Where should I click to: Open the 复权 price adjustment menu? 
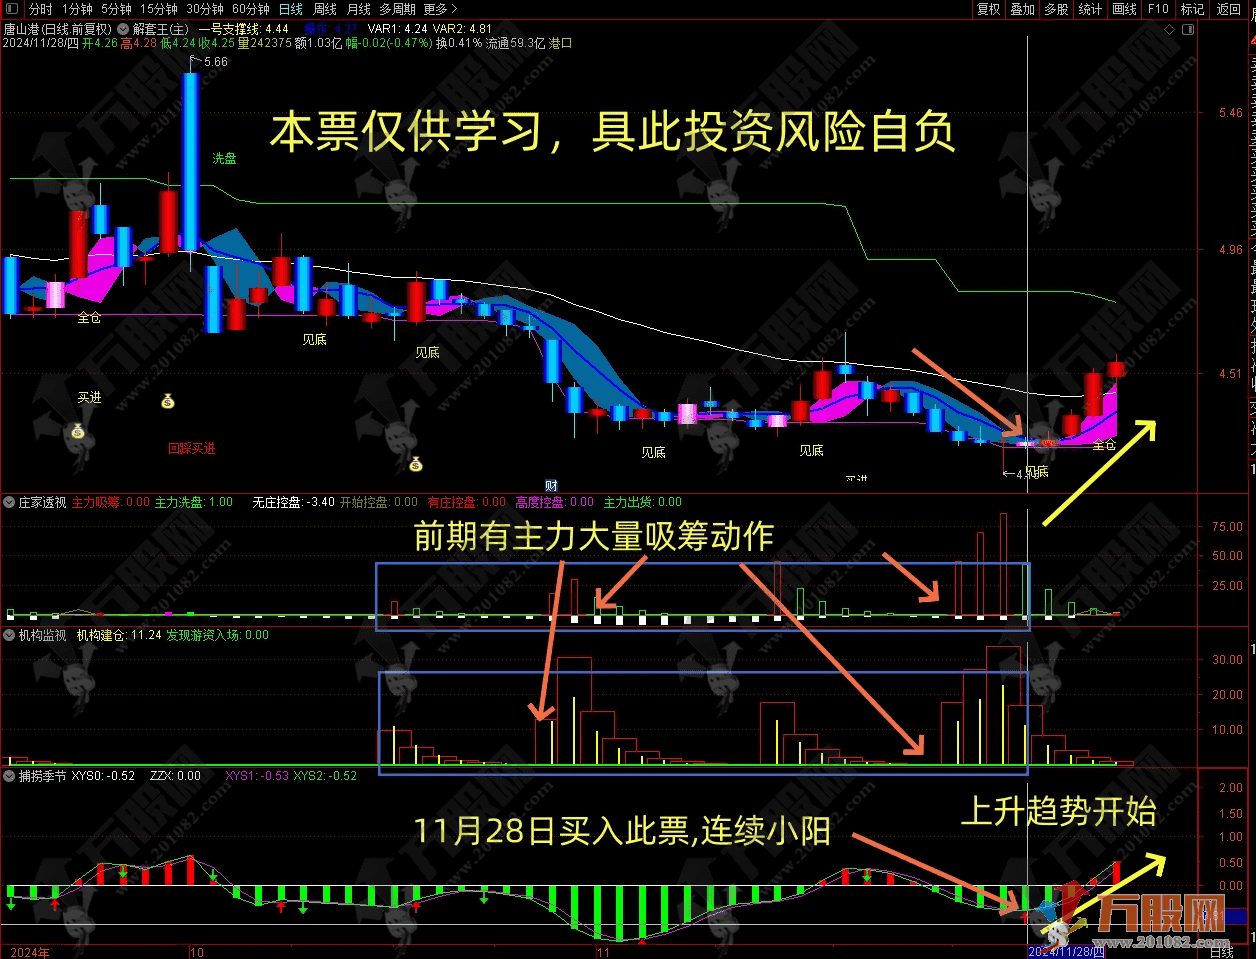tap(989, 9)
